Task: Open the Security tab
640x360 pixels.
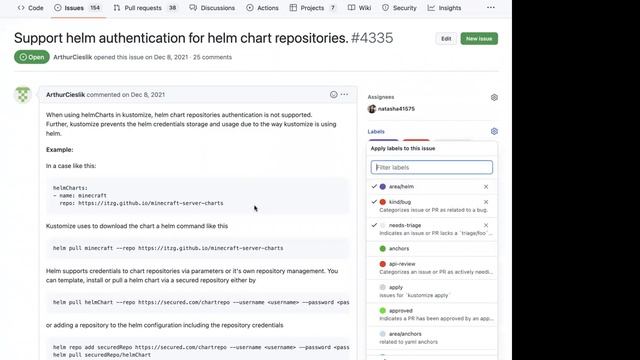Action: tap(399, 8)
